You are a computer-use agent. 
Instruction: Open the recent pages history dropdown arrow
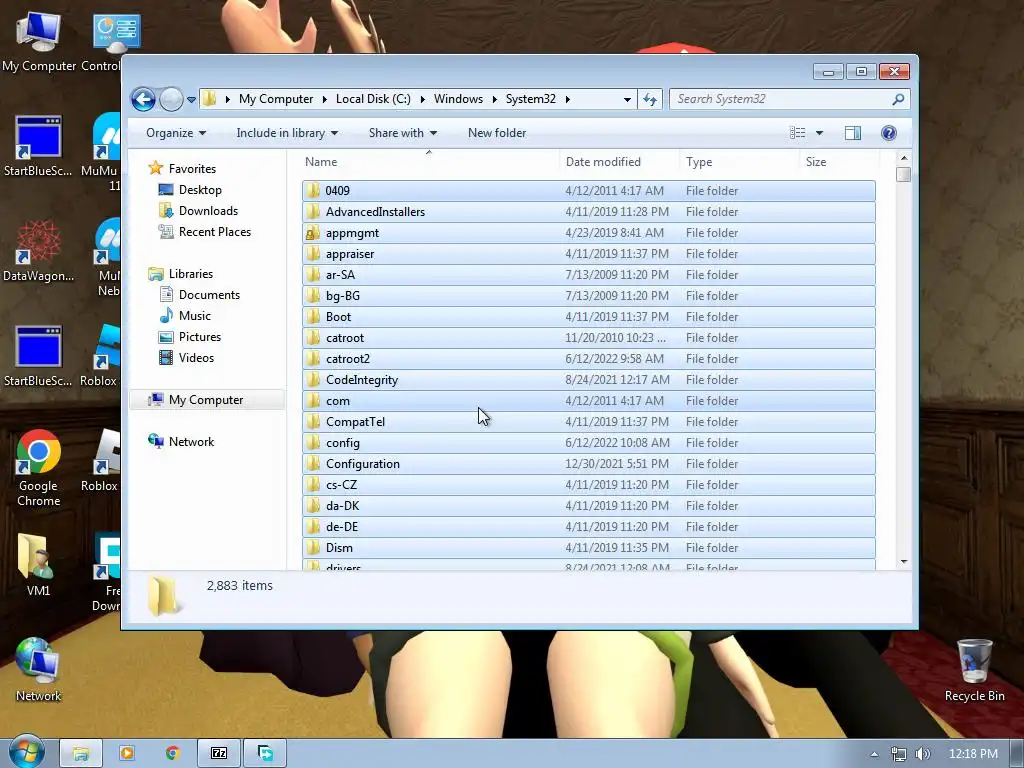(191, 100)
